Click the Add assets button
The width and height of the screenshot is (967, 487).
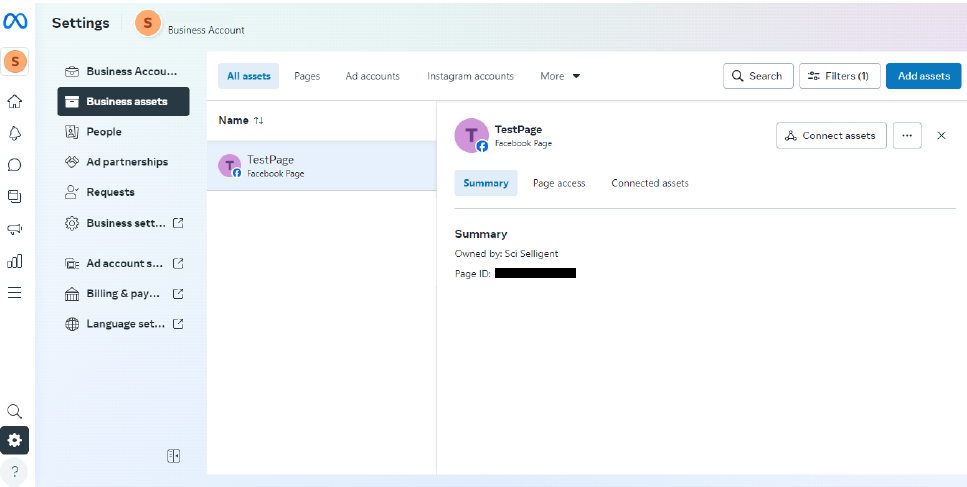click(x=923, y=76)
